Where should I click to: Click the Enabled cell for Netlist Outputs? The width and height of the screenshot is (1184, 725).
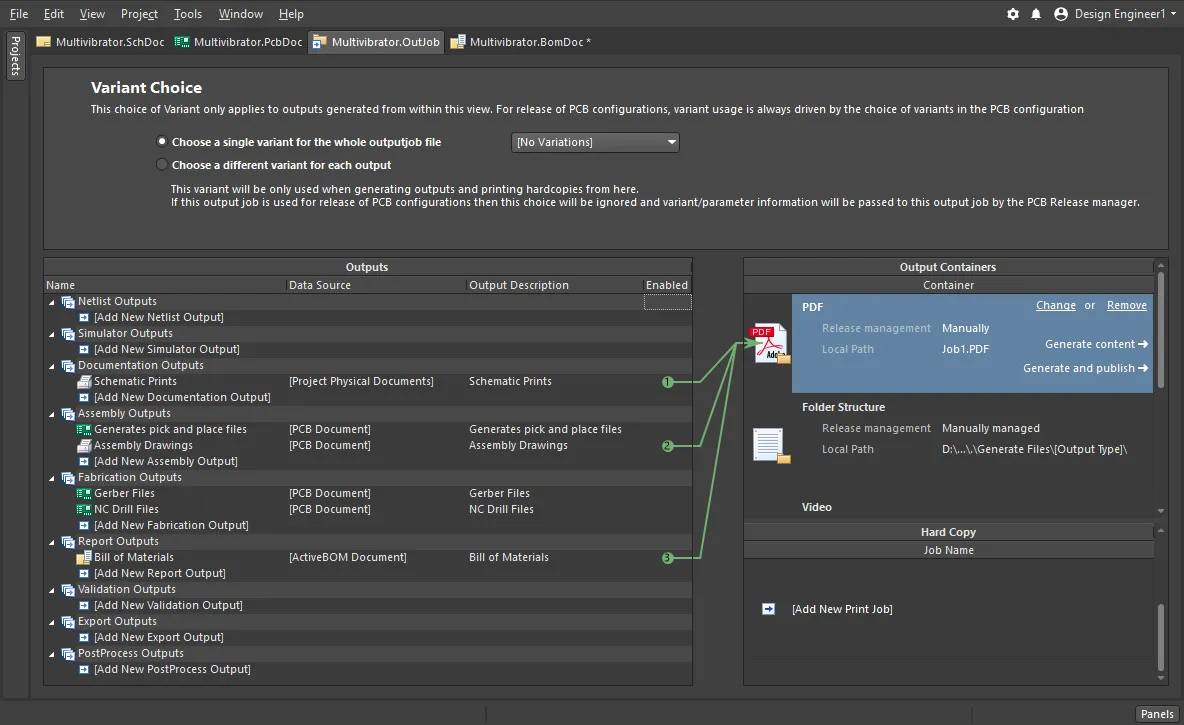tap(668, 302)
